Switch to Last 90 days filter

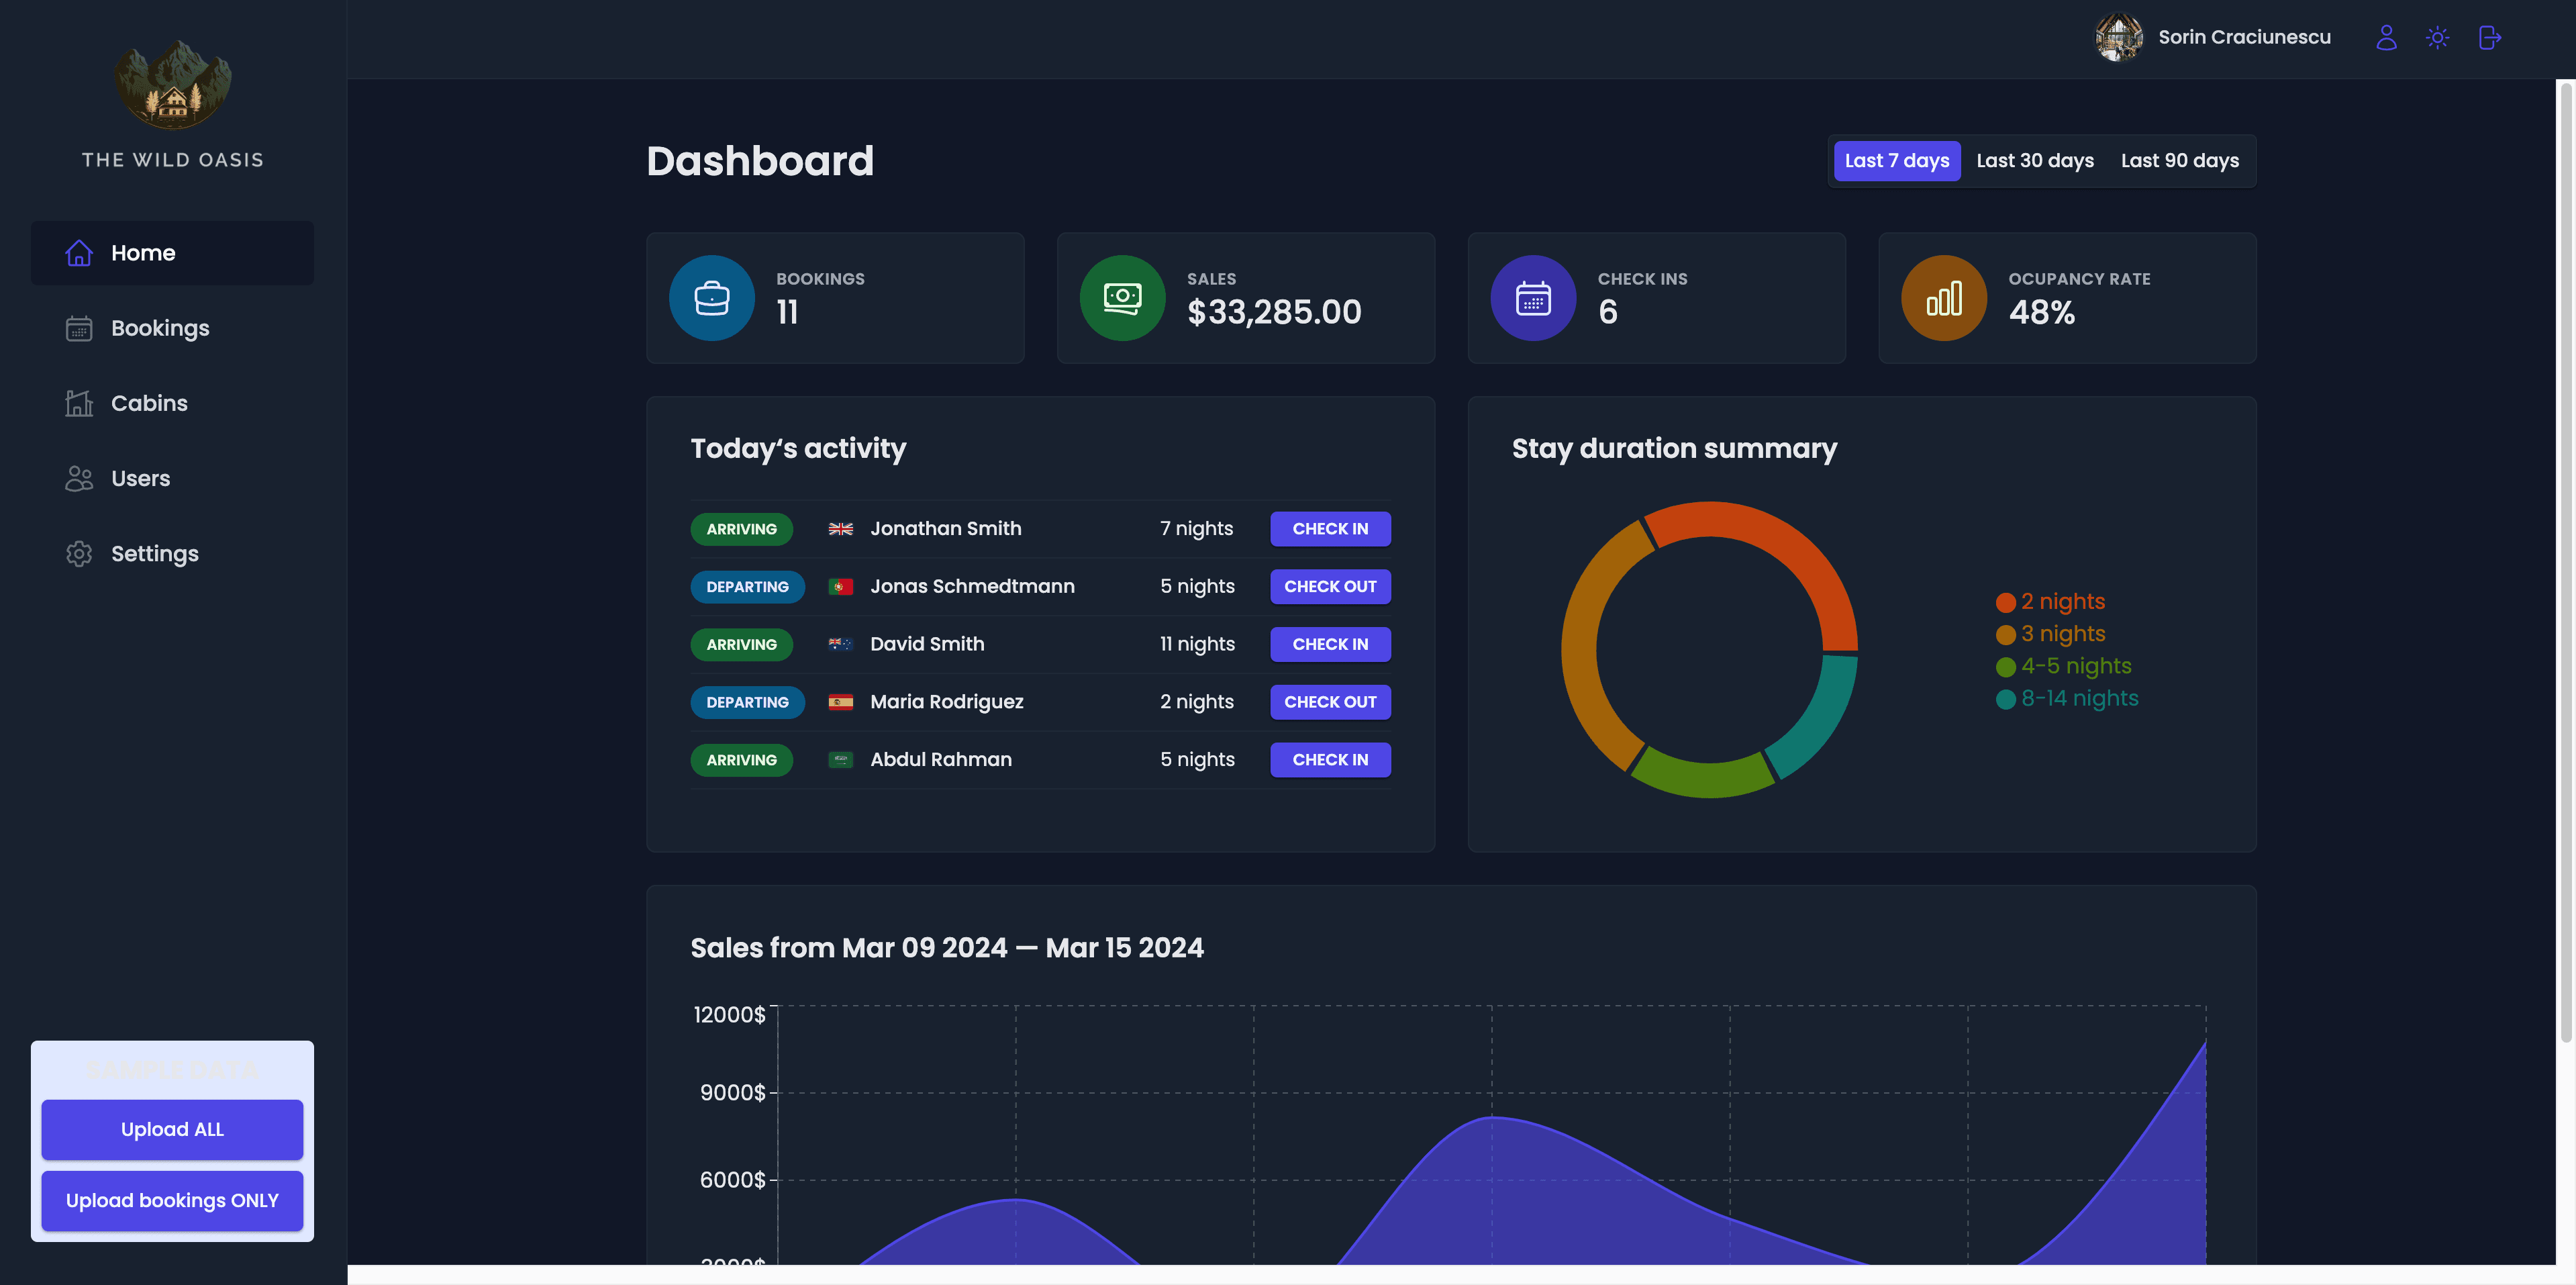[2179, 161]
